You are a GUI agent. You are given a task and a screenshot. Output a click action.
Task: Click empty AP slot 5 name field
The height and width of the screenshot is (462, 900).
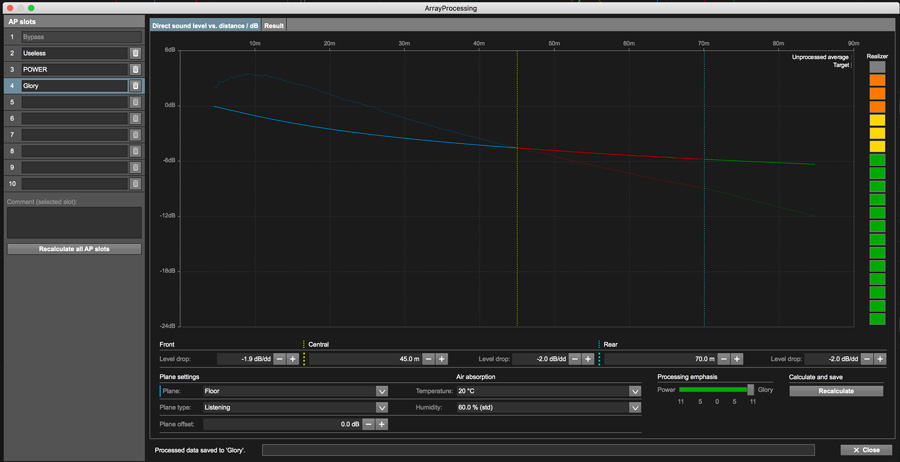click(74, 102)
